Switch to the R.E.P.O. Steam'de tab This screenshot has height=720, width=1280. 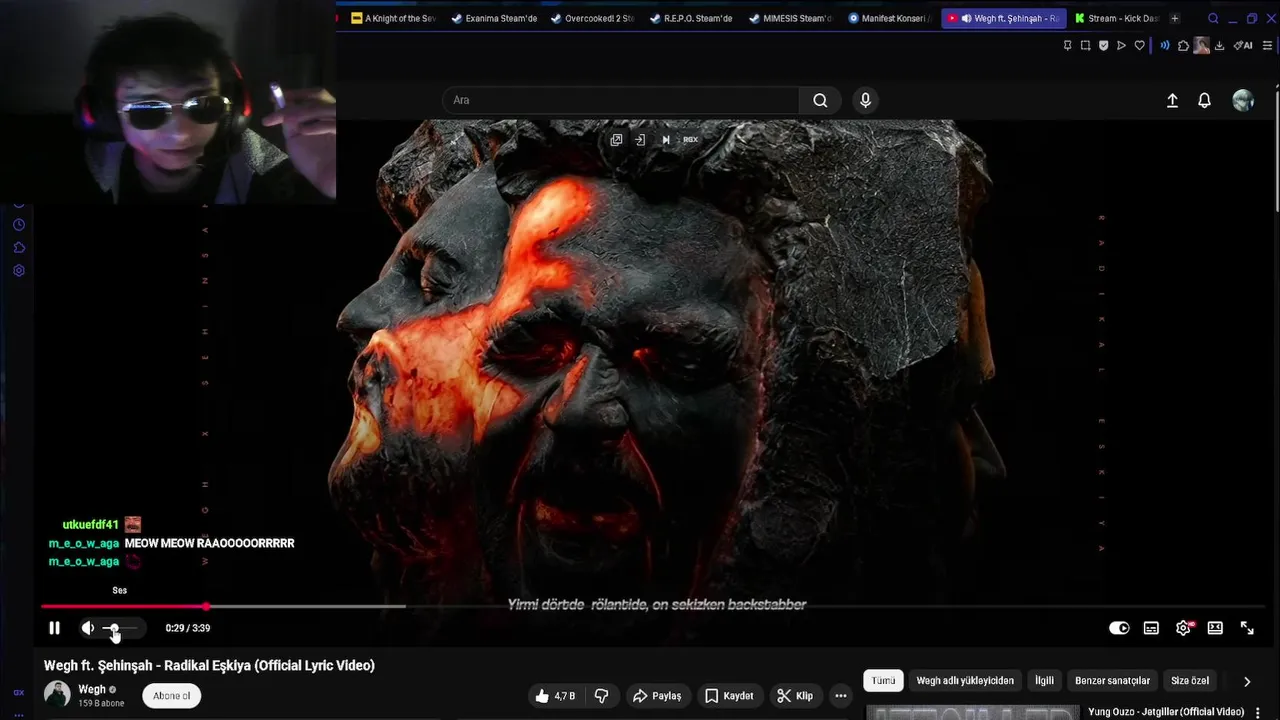pyautogui.click(x=691, y=18)
